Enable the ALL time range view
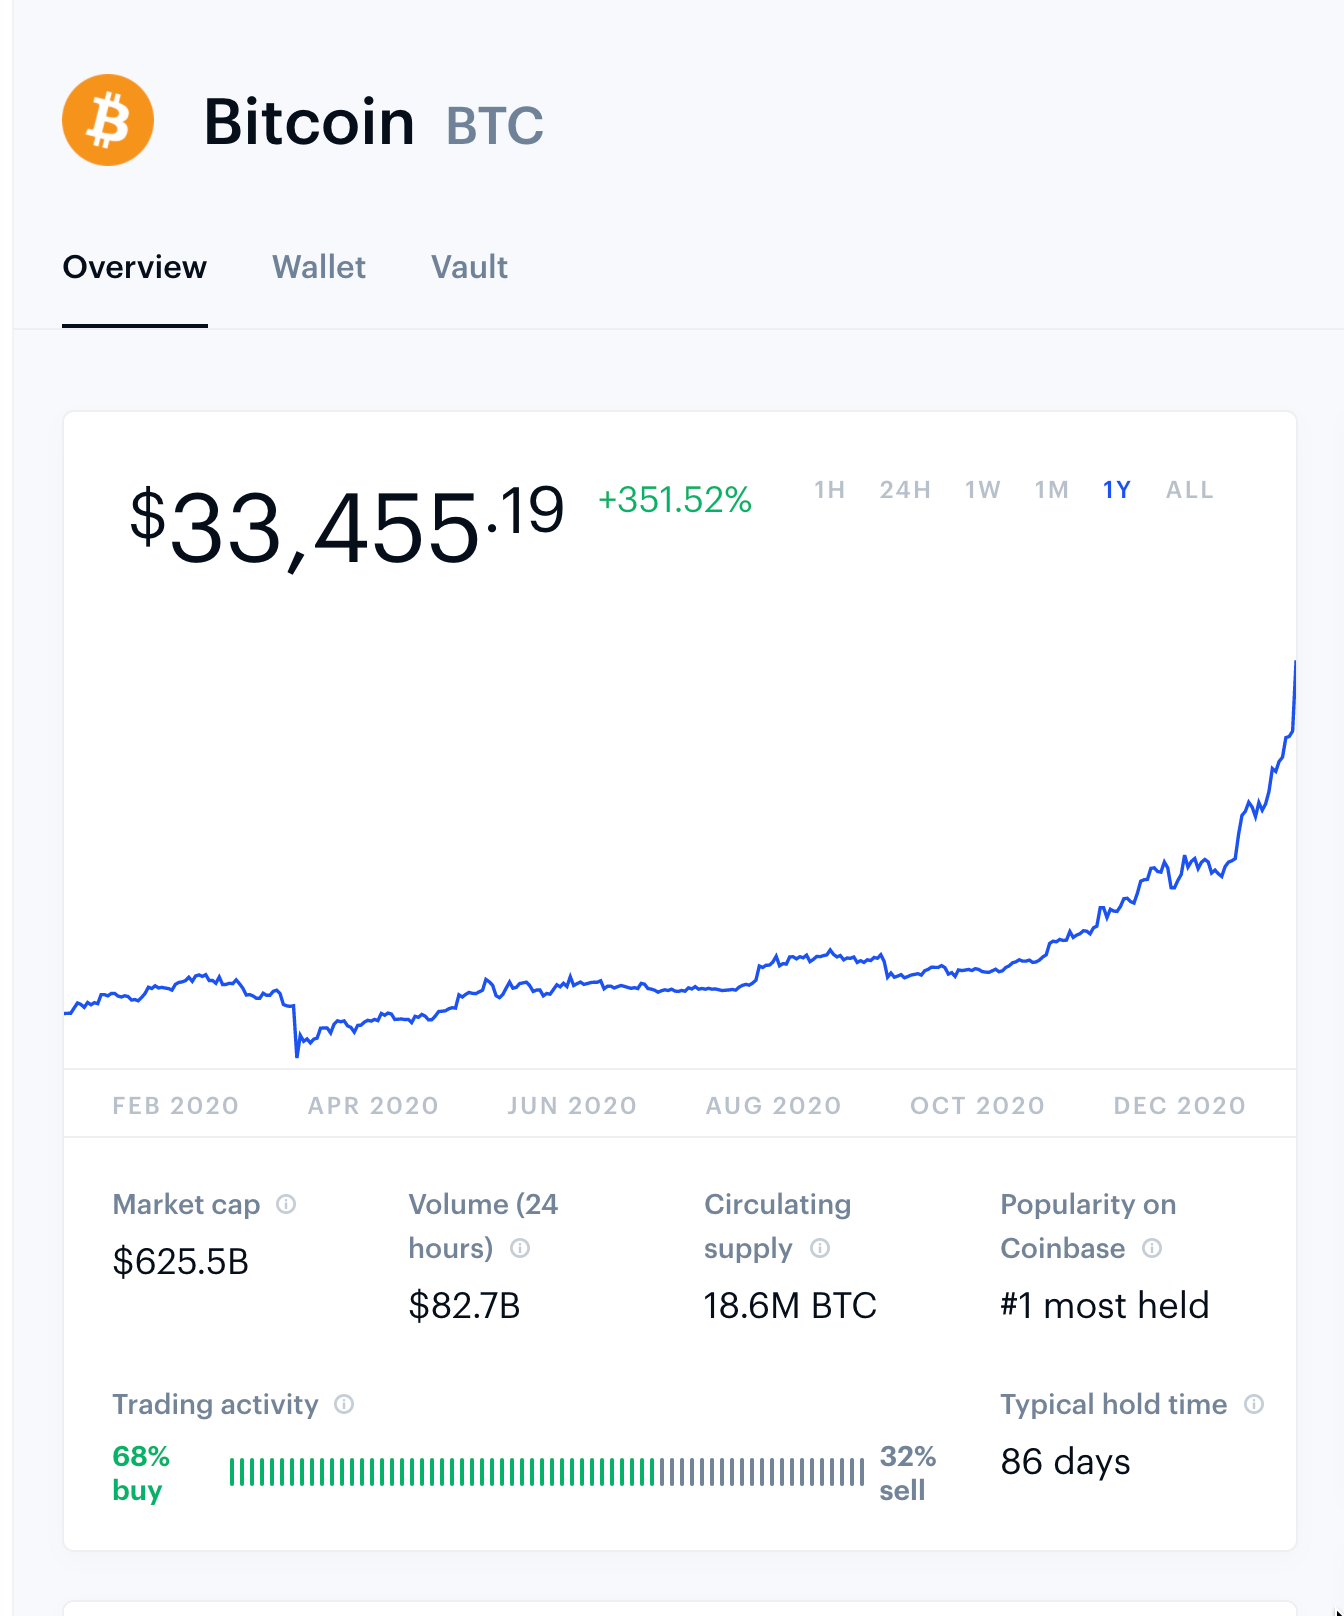1344x1616 pixels. [x=1188, y=490]
